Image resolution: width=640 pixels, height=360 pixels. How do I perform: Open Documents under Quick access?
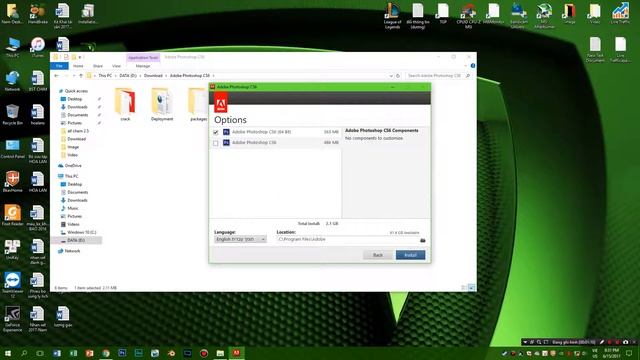tap(78, 115)
